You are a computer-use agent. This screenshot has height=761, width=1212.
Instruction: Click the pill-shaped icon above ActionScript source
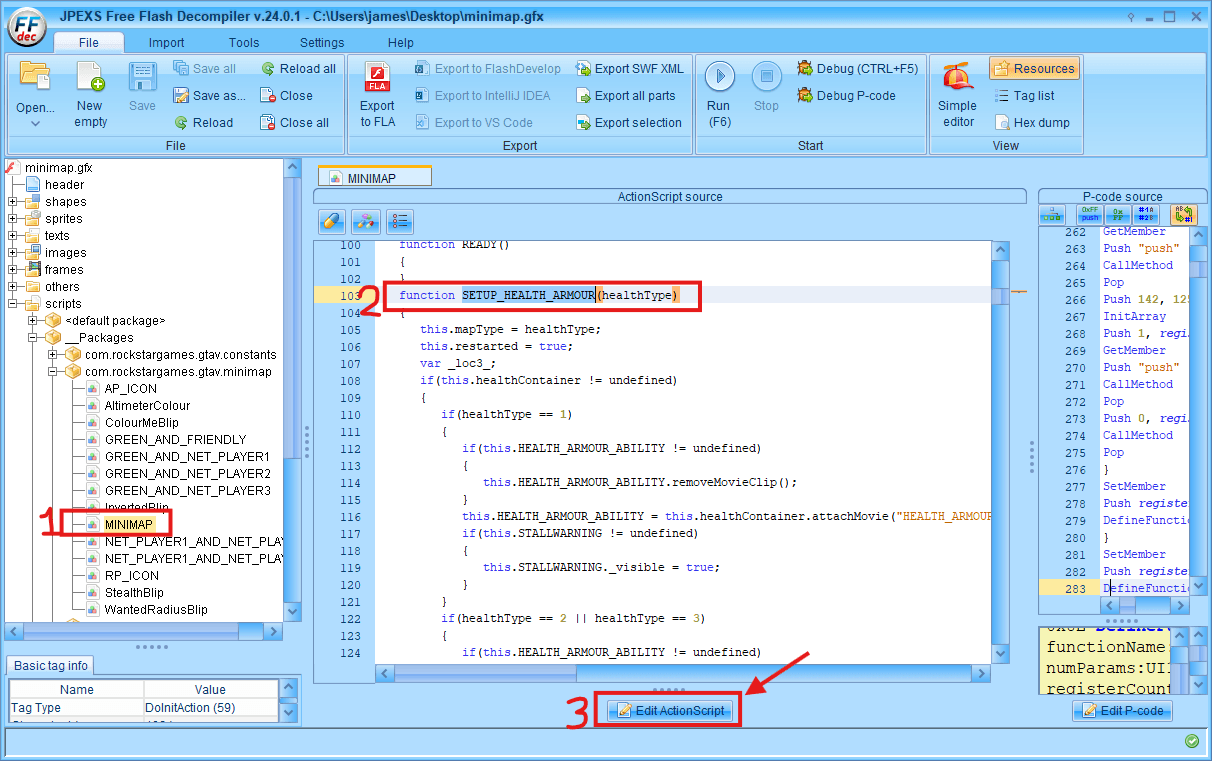point(333,221)
